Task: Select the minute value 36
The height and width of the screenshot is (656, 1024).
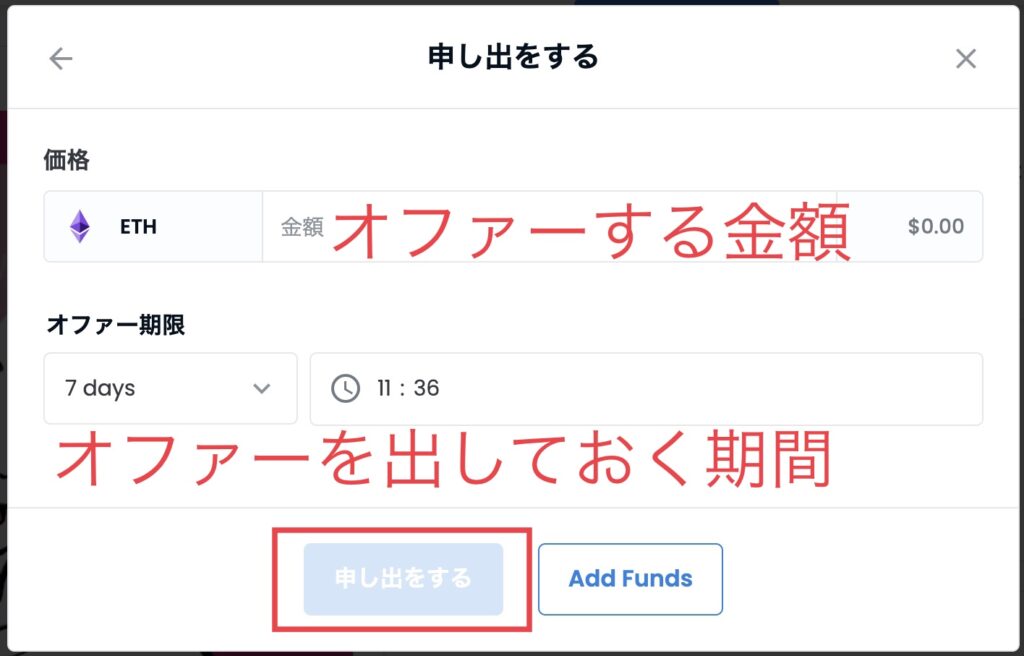Action: [x=426, y=389]
